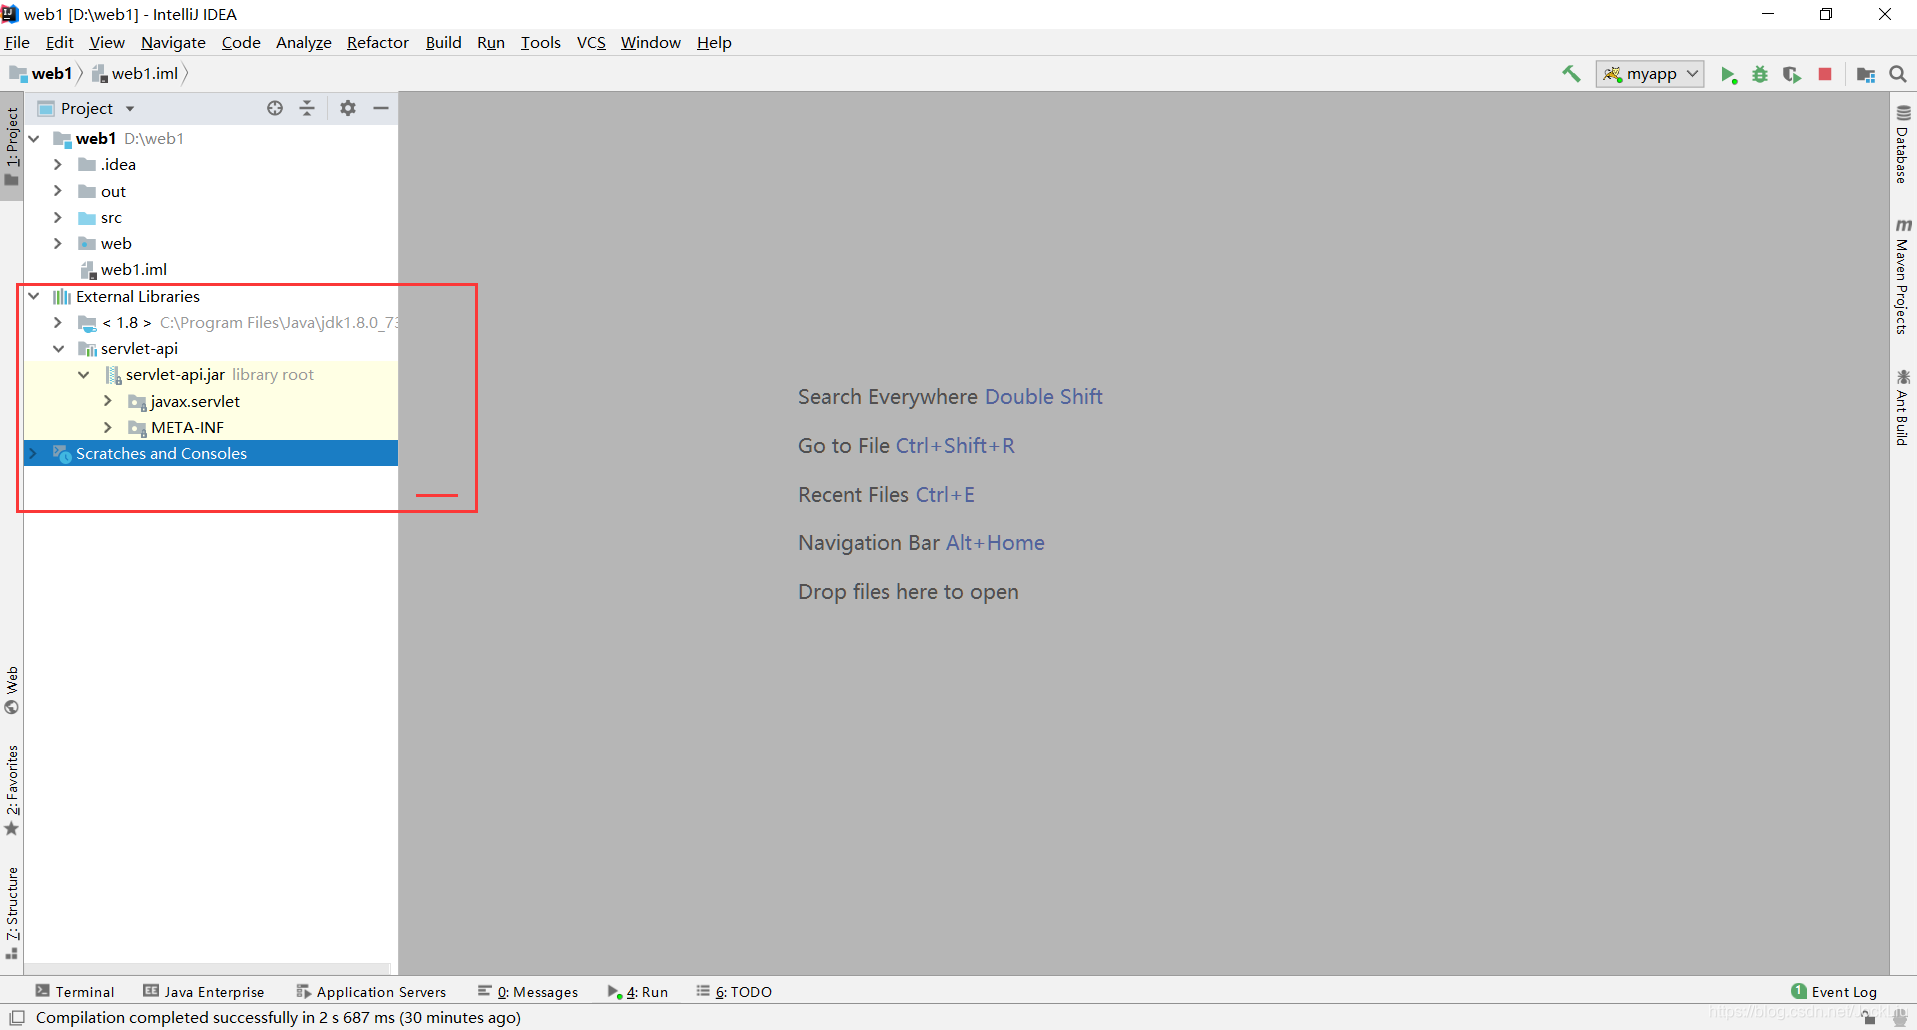Open the 4: Run tool window

(x=638, y=992)
